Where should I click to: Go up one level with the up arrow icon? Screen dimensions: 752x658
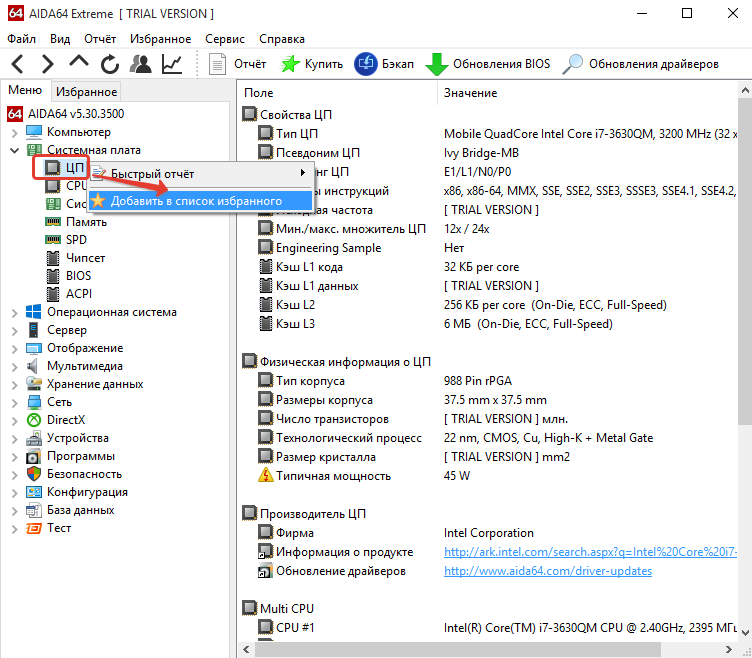[x=79, y=61]
